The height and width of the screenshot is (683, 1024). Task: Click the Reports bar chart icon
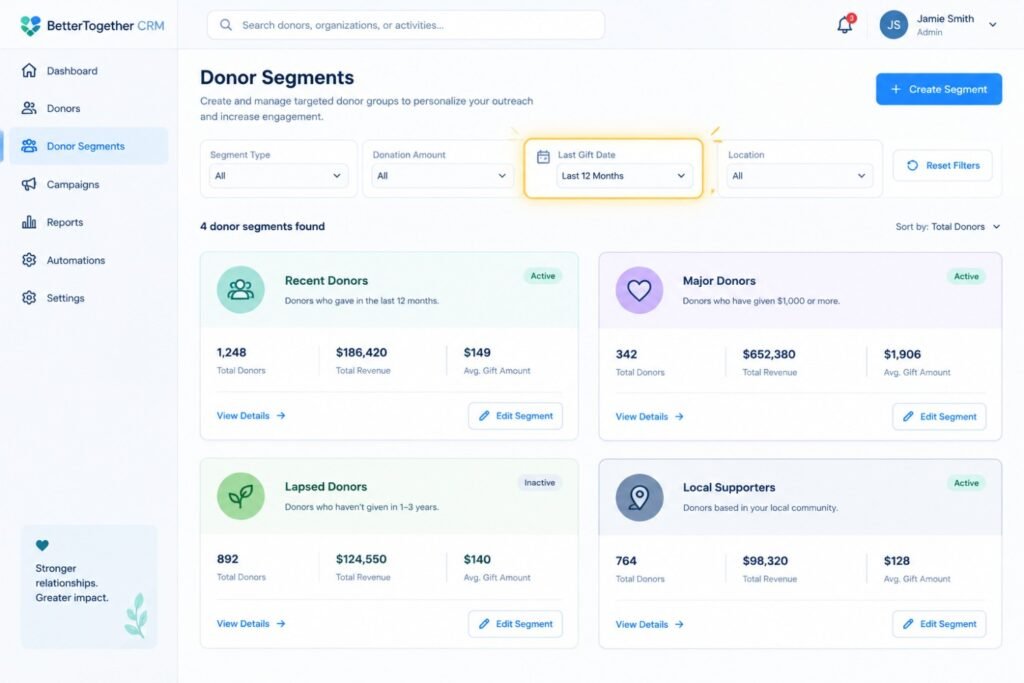coord(29,222)
